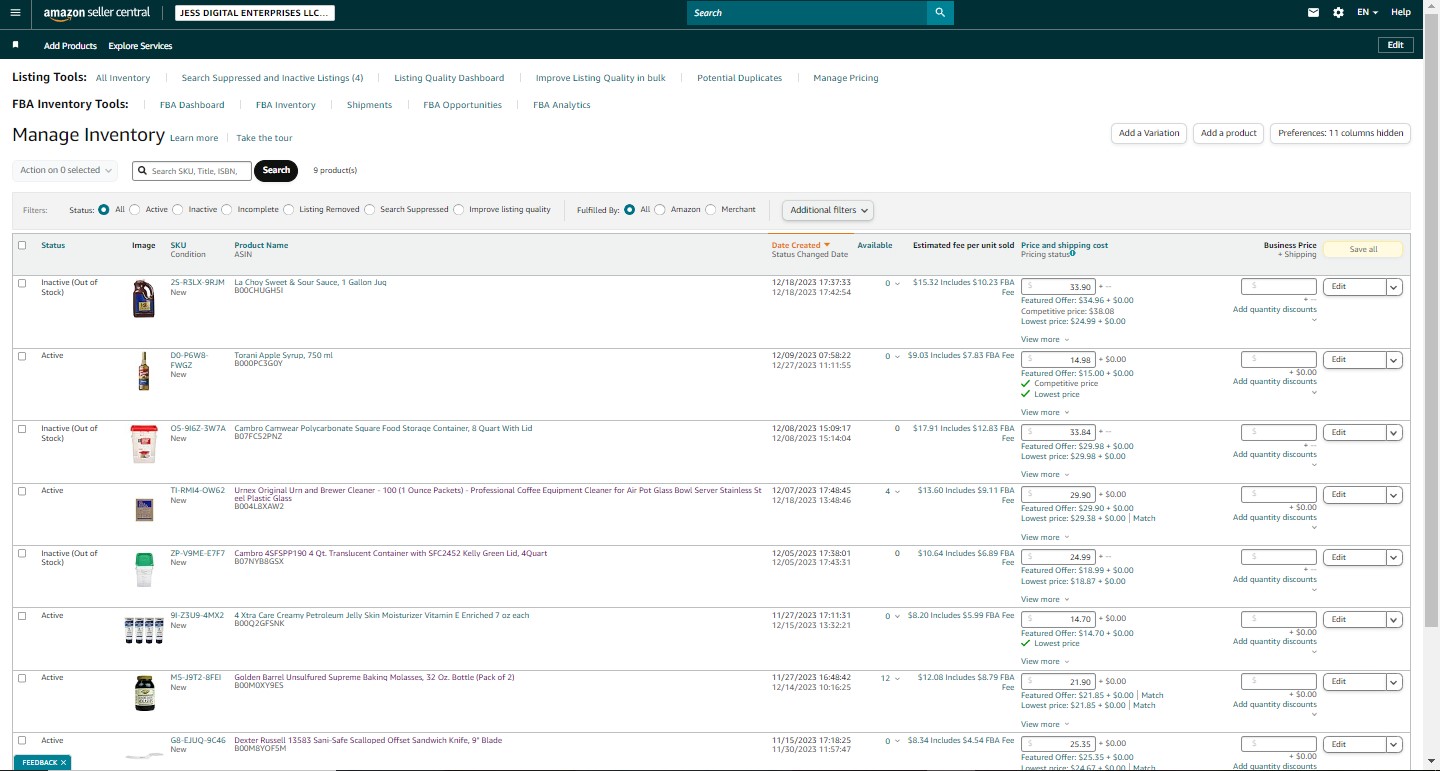The height and width of the screenshot is (771, 1440).
Task: Click the Edit button in the top bar
Action: [x=1396, y=45]
